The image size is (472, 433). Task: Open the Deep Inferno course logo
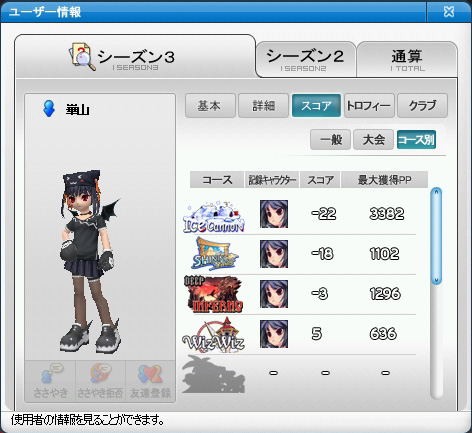coord(214,294)
